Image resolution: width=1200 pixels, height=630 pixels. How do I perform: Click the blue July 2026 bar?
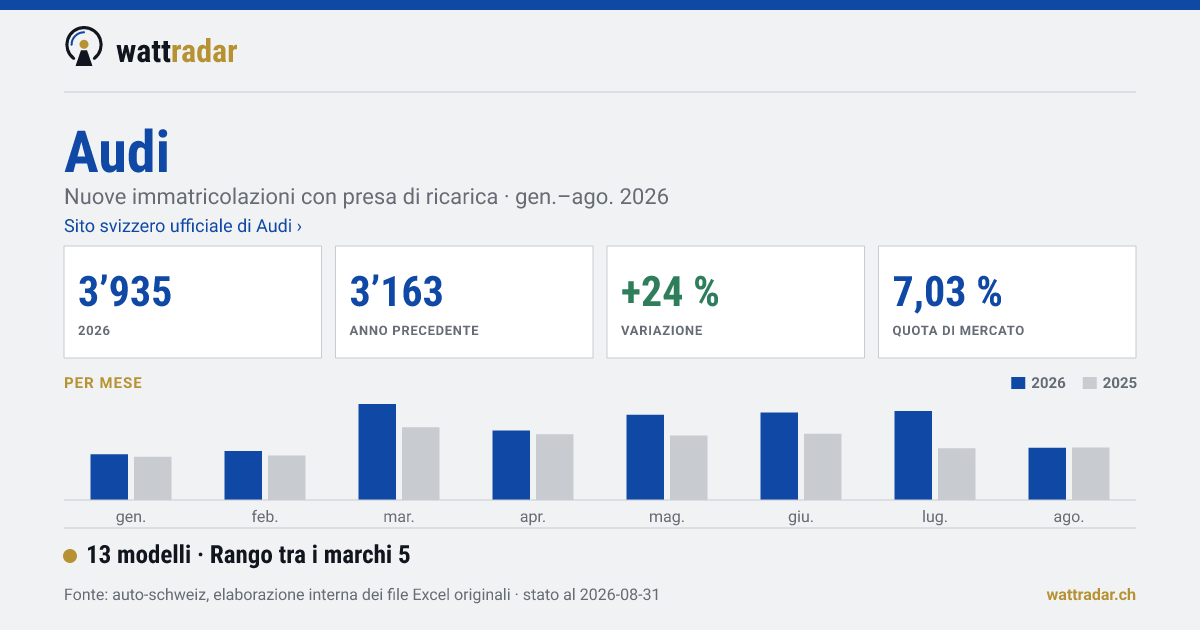click(913, 455)
